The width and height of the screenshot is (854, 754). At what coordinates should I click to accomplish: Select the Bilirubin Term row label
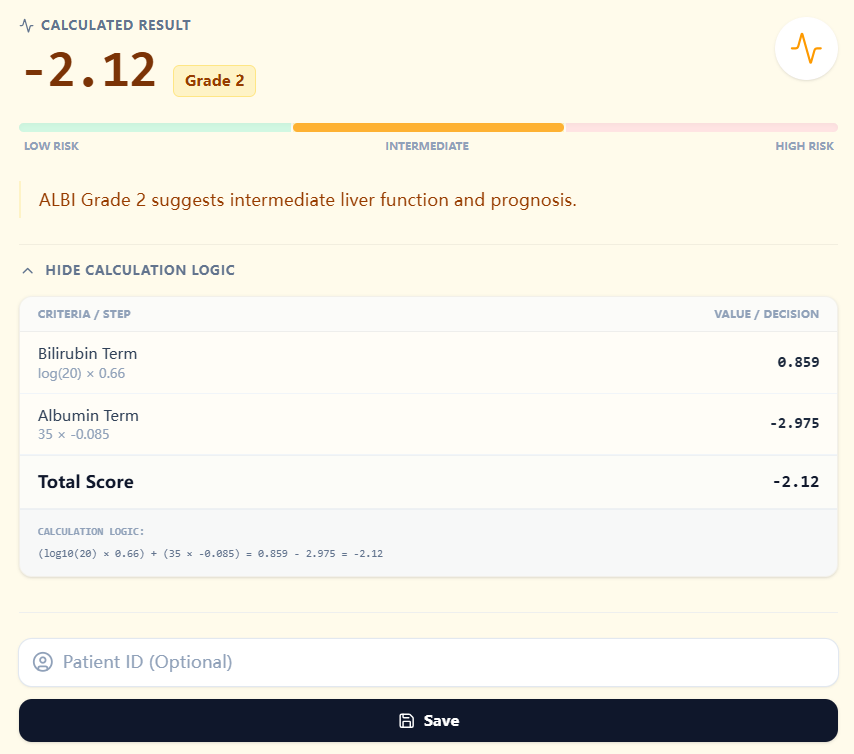pyautogui.click(x=88, y=354)
